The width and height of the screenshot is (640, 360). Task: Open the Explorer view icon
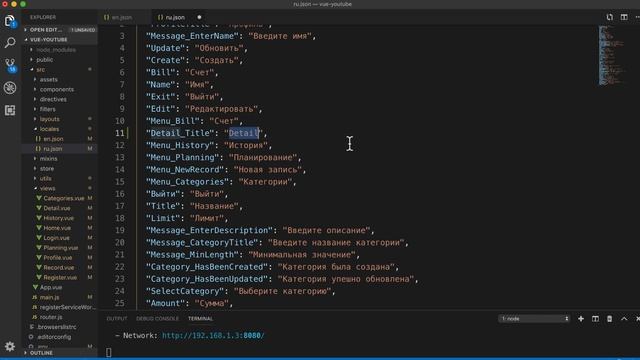[10, 21]
